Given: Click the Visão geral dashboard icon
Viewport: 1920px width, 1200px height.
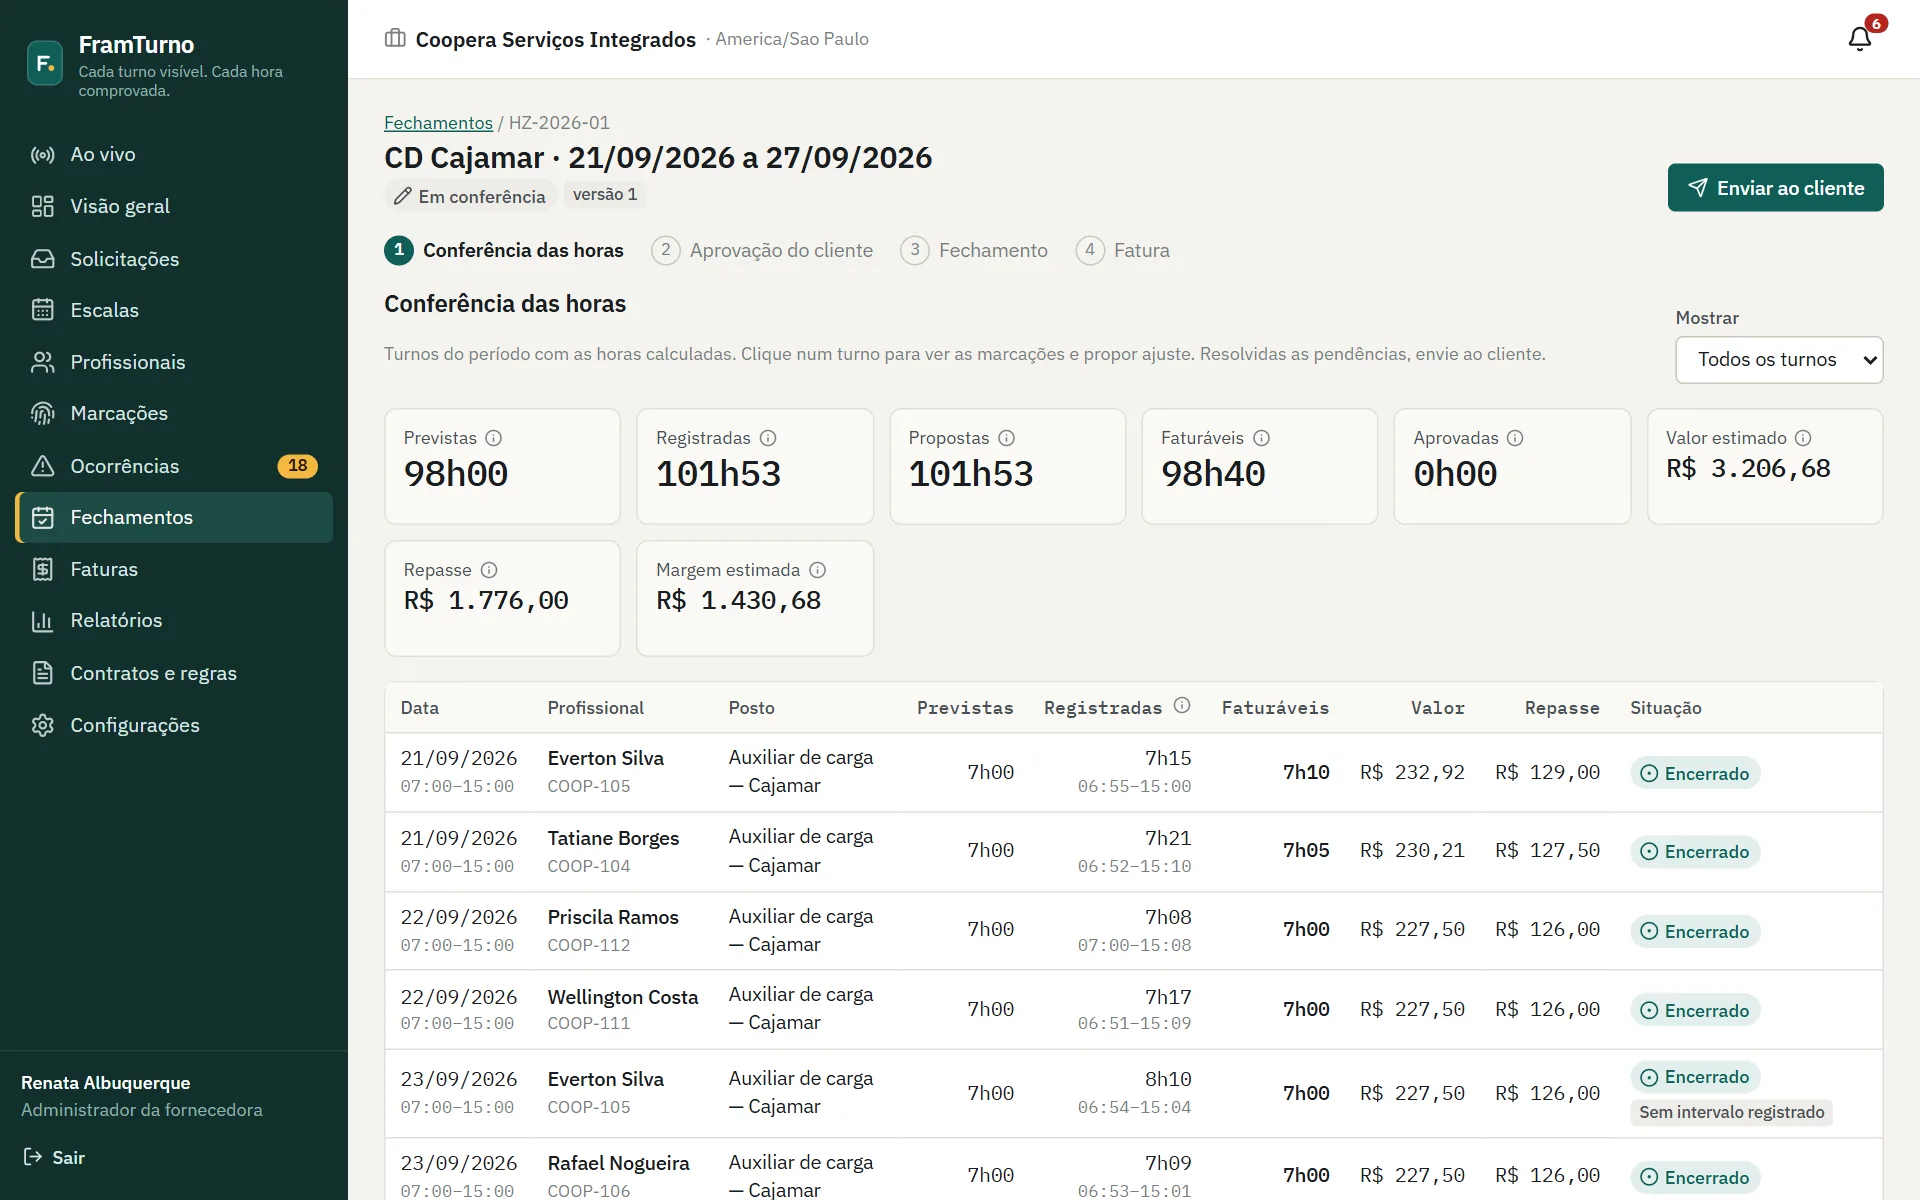Looking at the screenshot, I should 42,206.
